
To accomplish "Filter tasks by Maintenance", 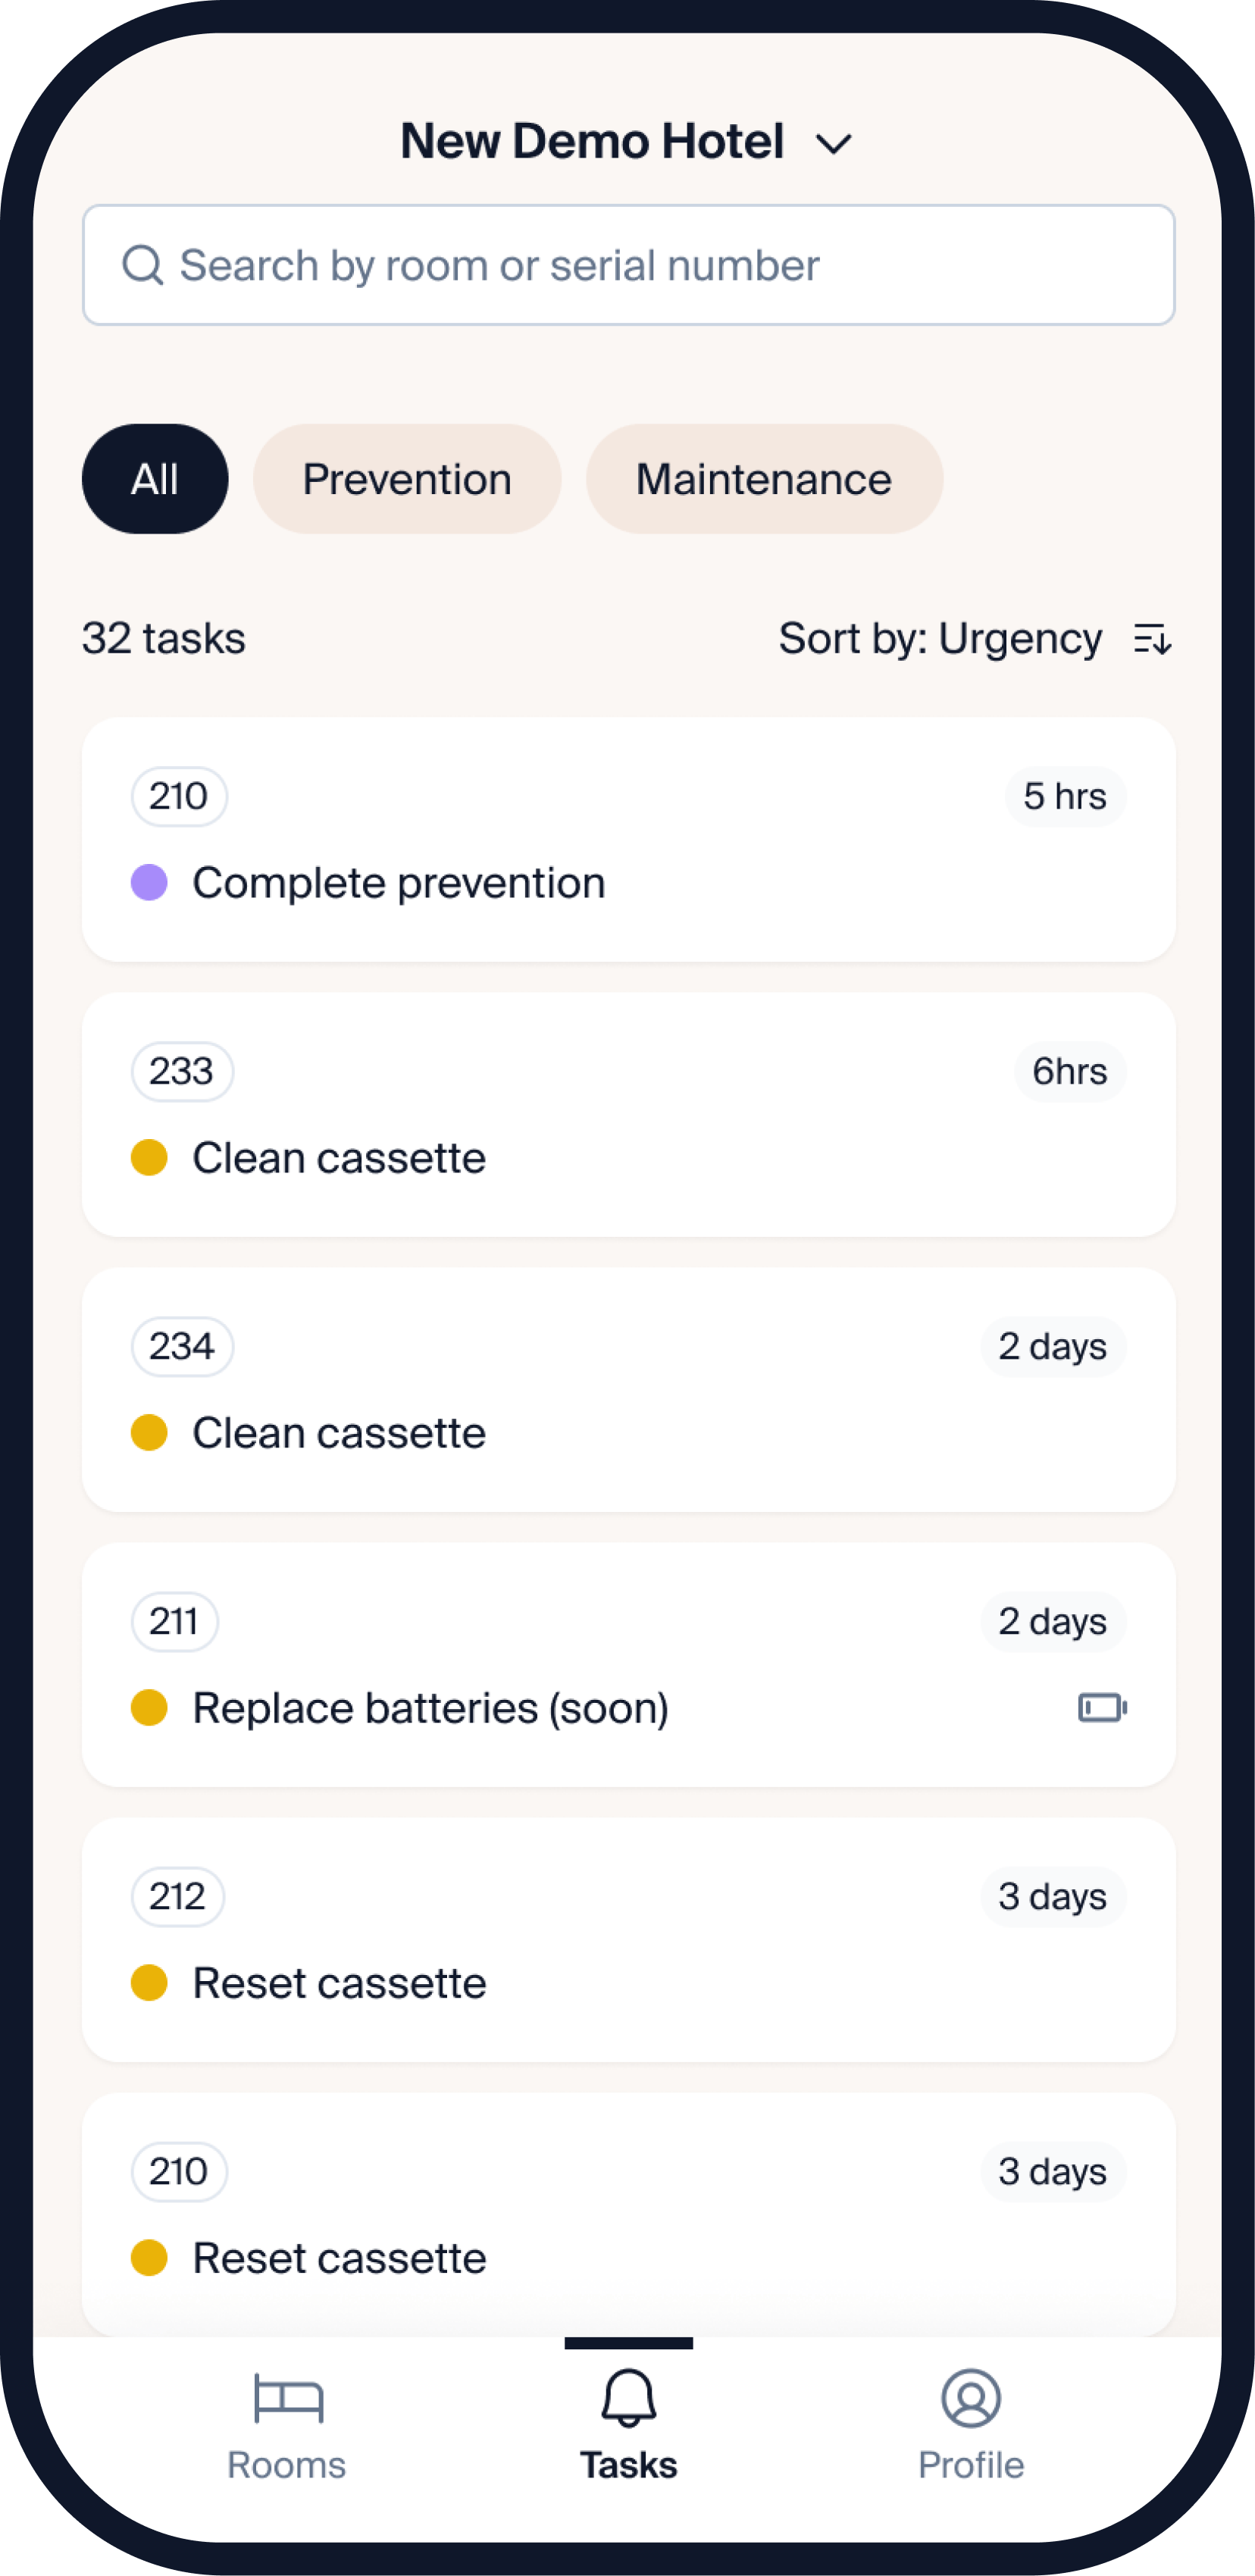I will pyautogui.click(x=764, y=479).
